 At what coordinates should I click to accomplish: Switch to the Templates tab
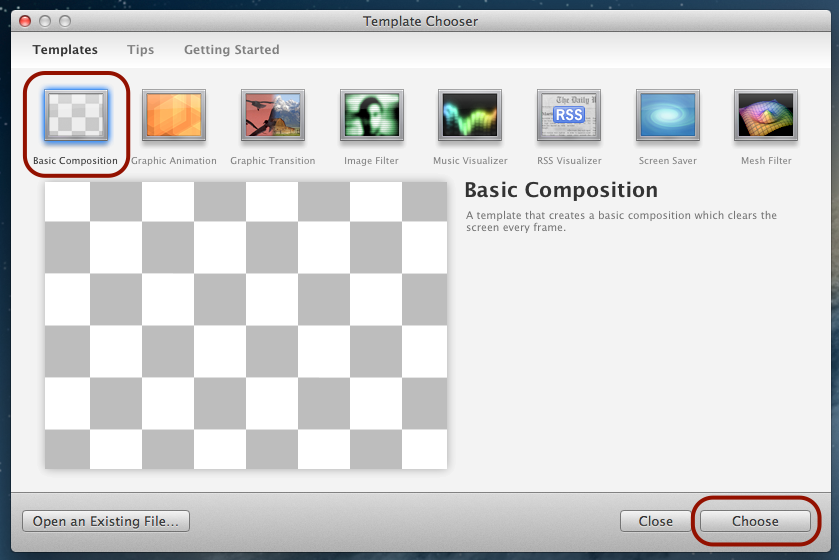(x=65, y=50)
